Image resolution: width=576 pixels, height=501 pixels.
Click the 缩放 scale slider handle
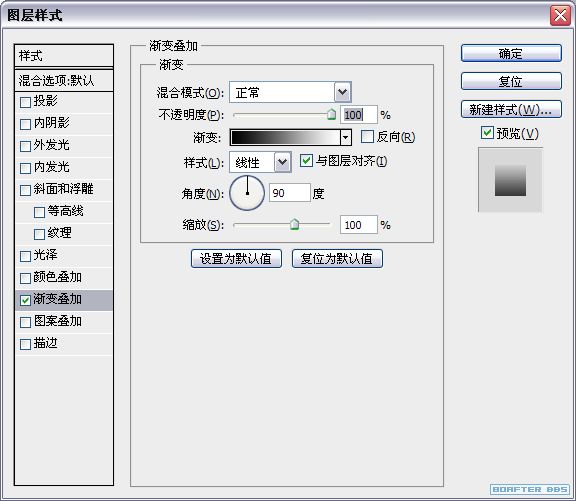click(294, 224)
